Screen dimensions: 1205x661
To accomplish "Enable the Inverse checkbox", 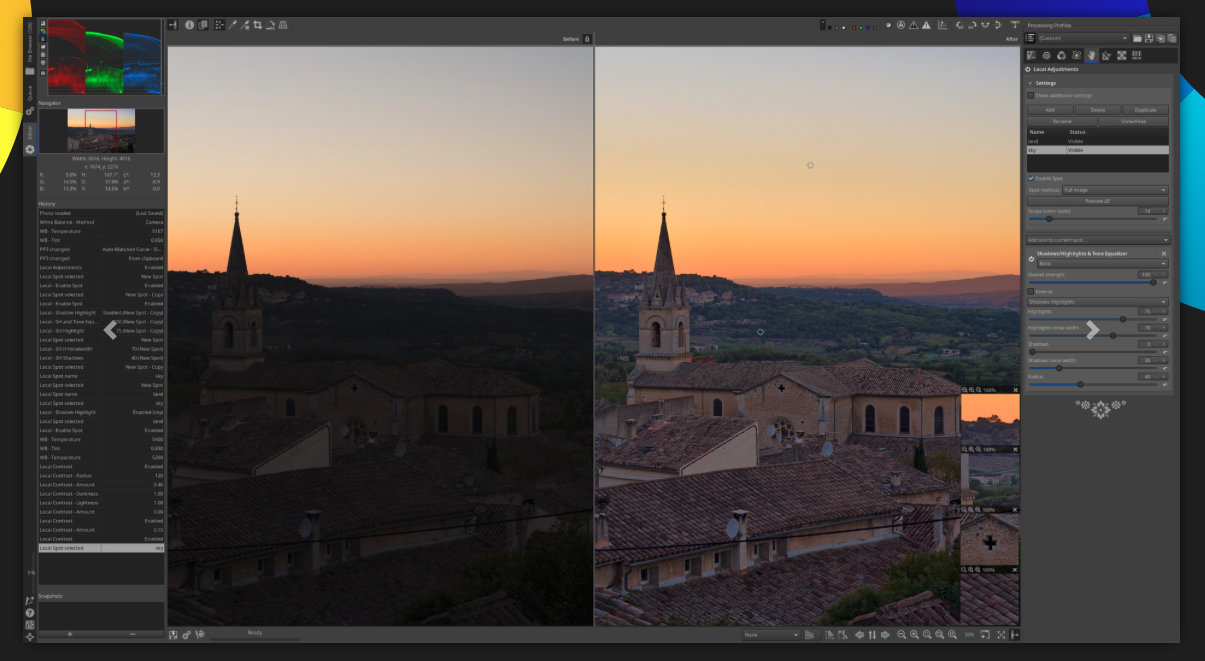I will tap(1031, 291).
